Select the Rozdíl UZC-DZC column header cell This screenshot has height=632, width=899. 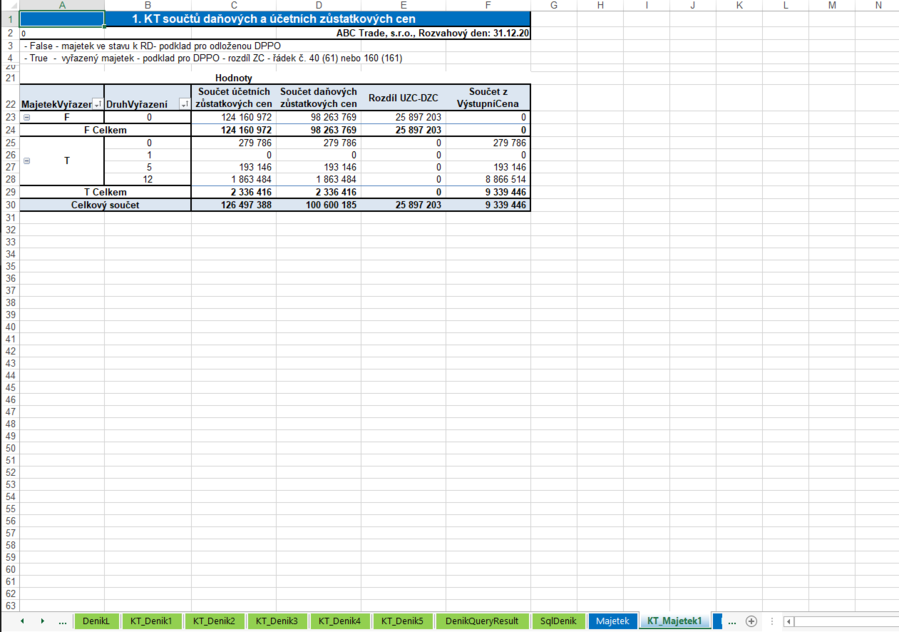point(403,98)
